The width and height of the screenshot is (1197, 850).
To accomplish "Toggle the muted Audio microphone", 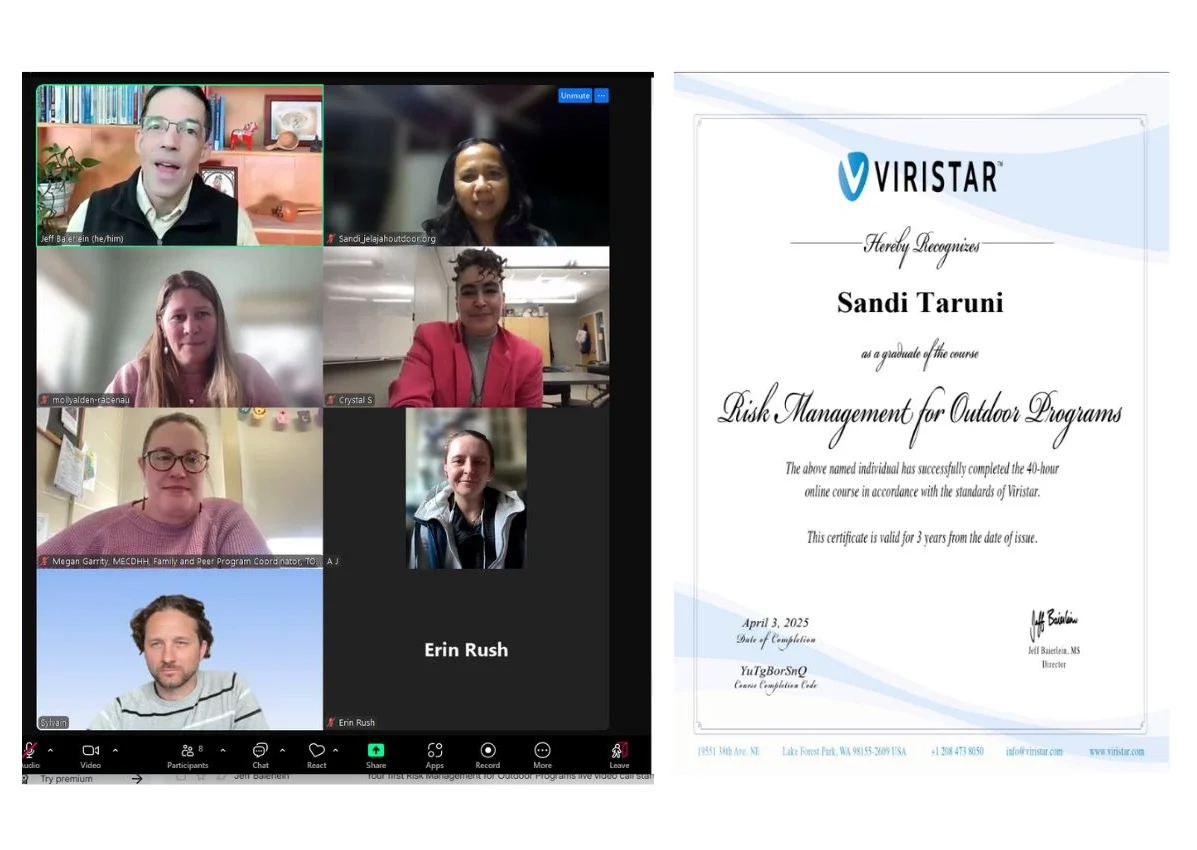I will 29,750.
